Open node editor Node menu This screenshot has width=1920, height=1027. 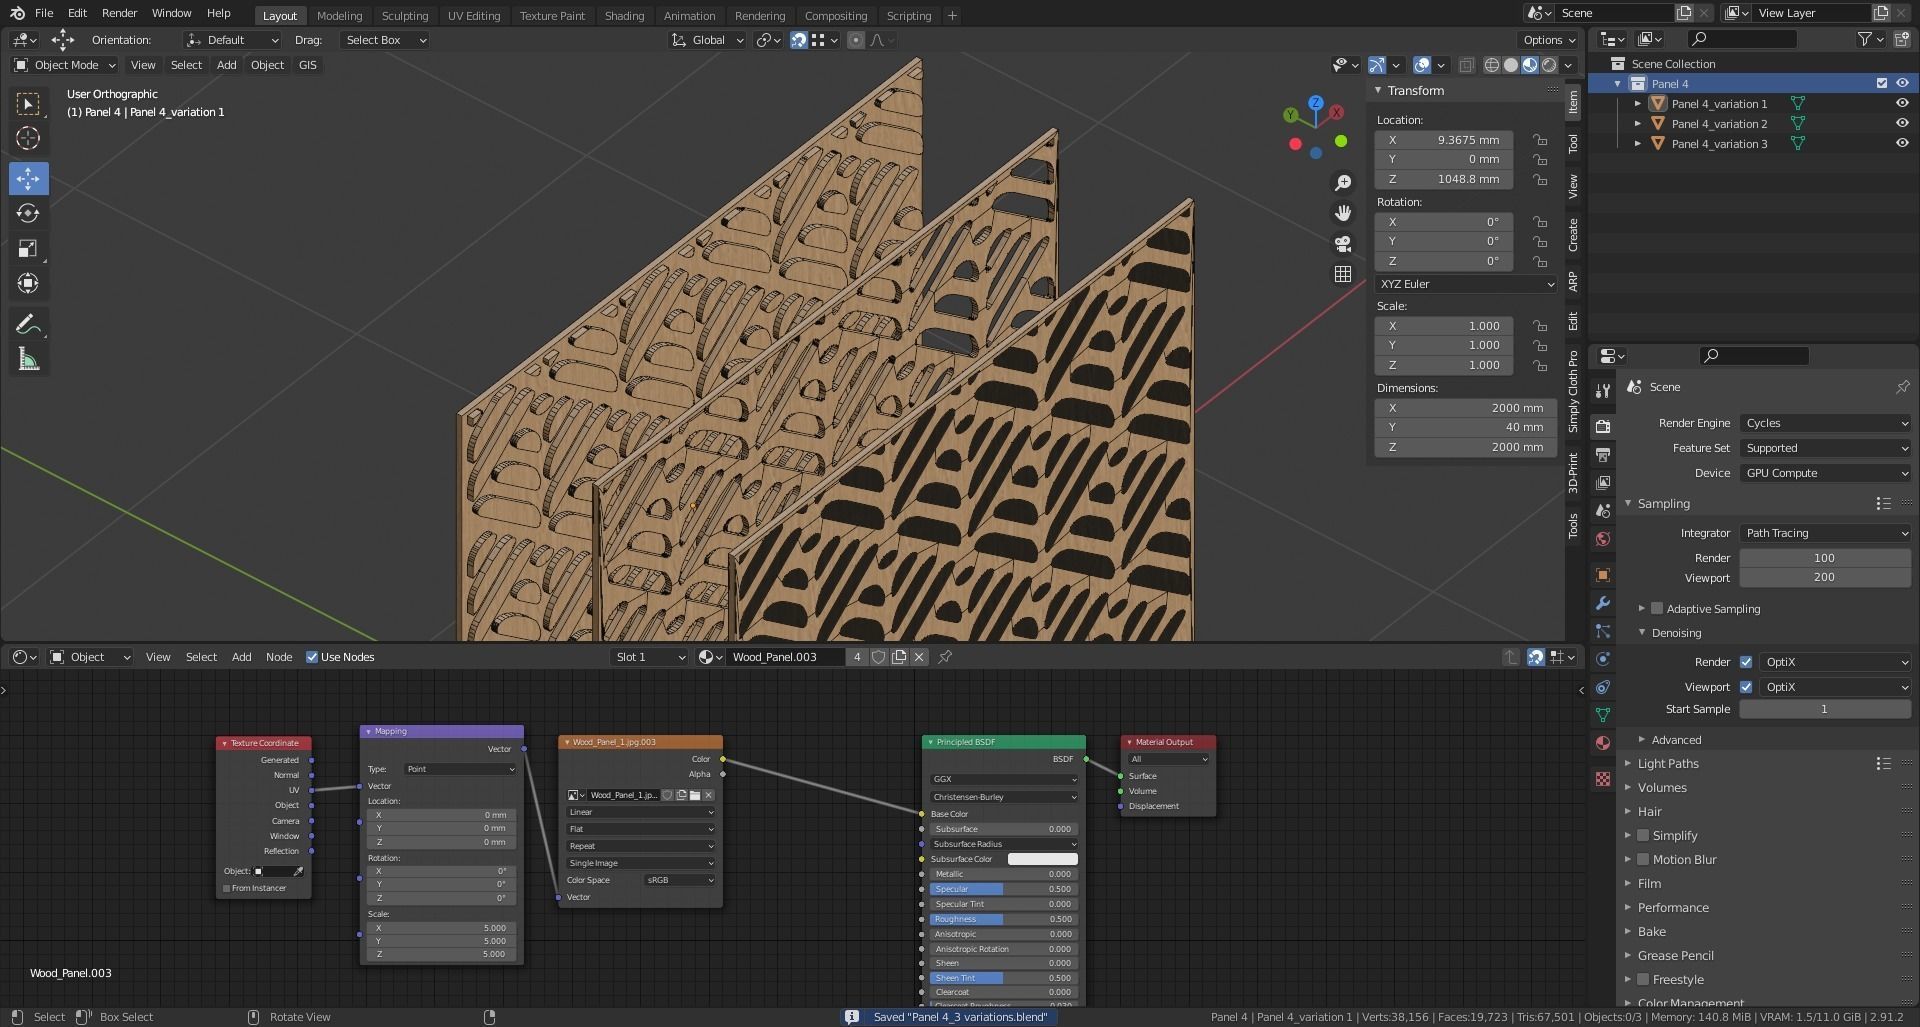click(279, 657)
